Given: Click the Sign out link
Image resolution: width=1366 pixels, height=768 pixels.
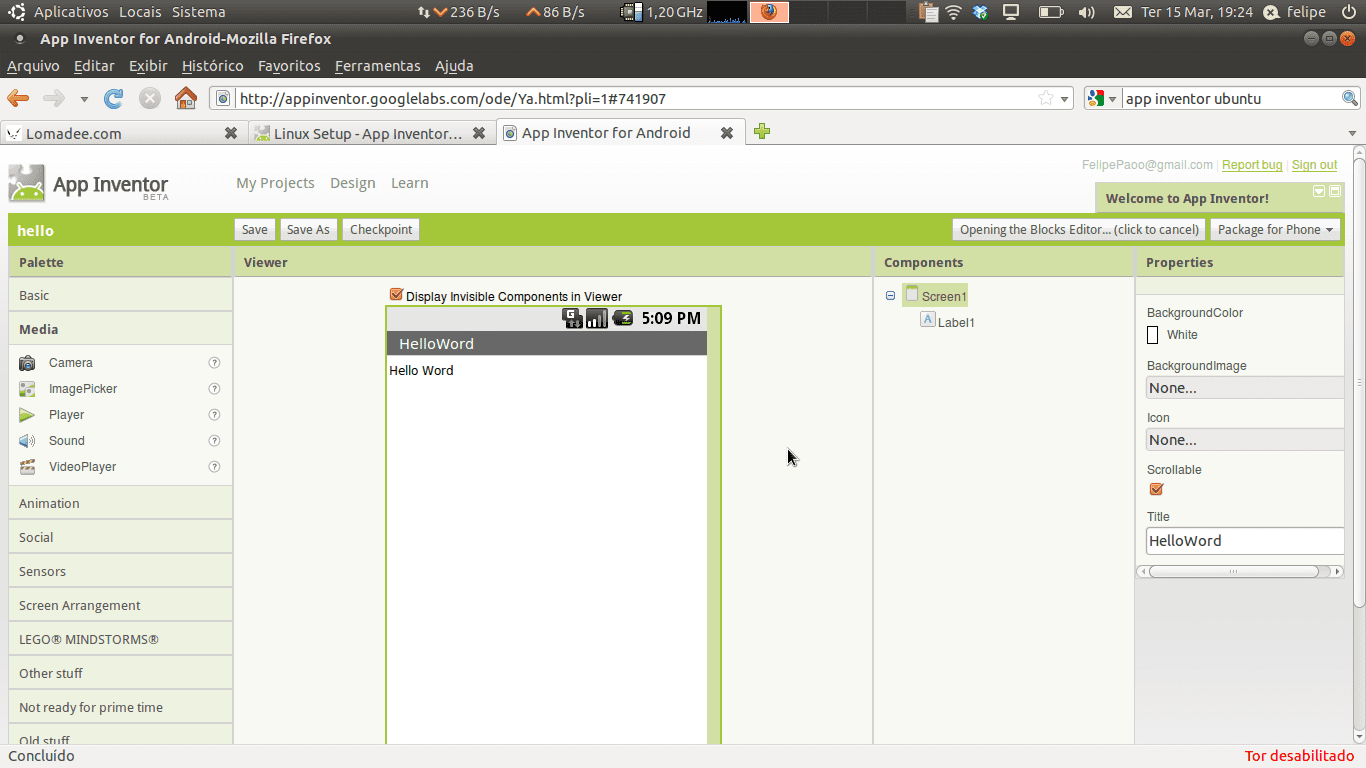Looking at the screenshot, I should click(1314, 164).
